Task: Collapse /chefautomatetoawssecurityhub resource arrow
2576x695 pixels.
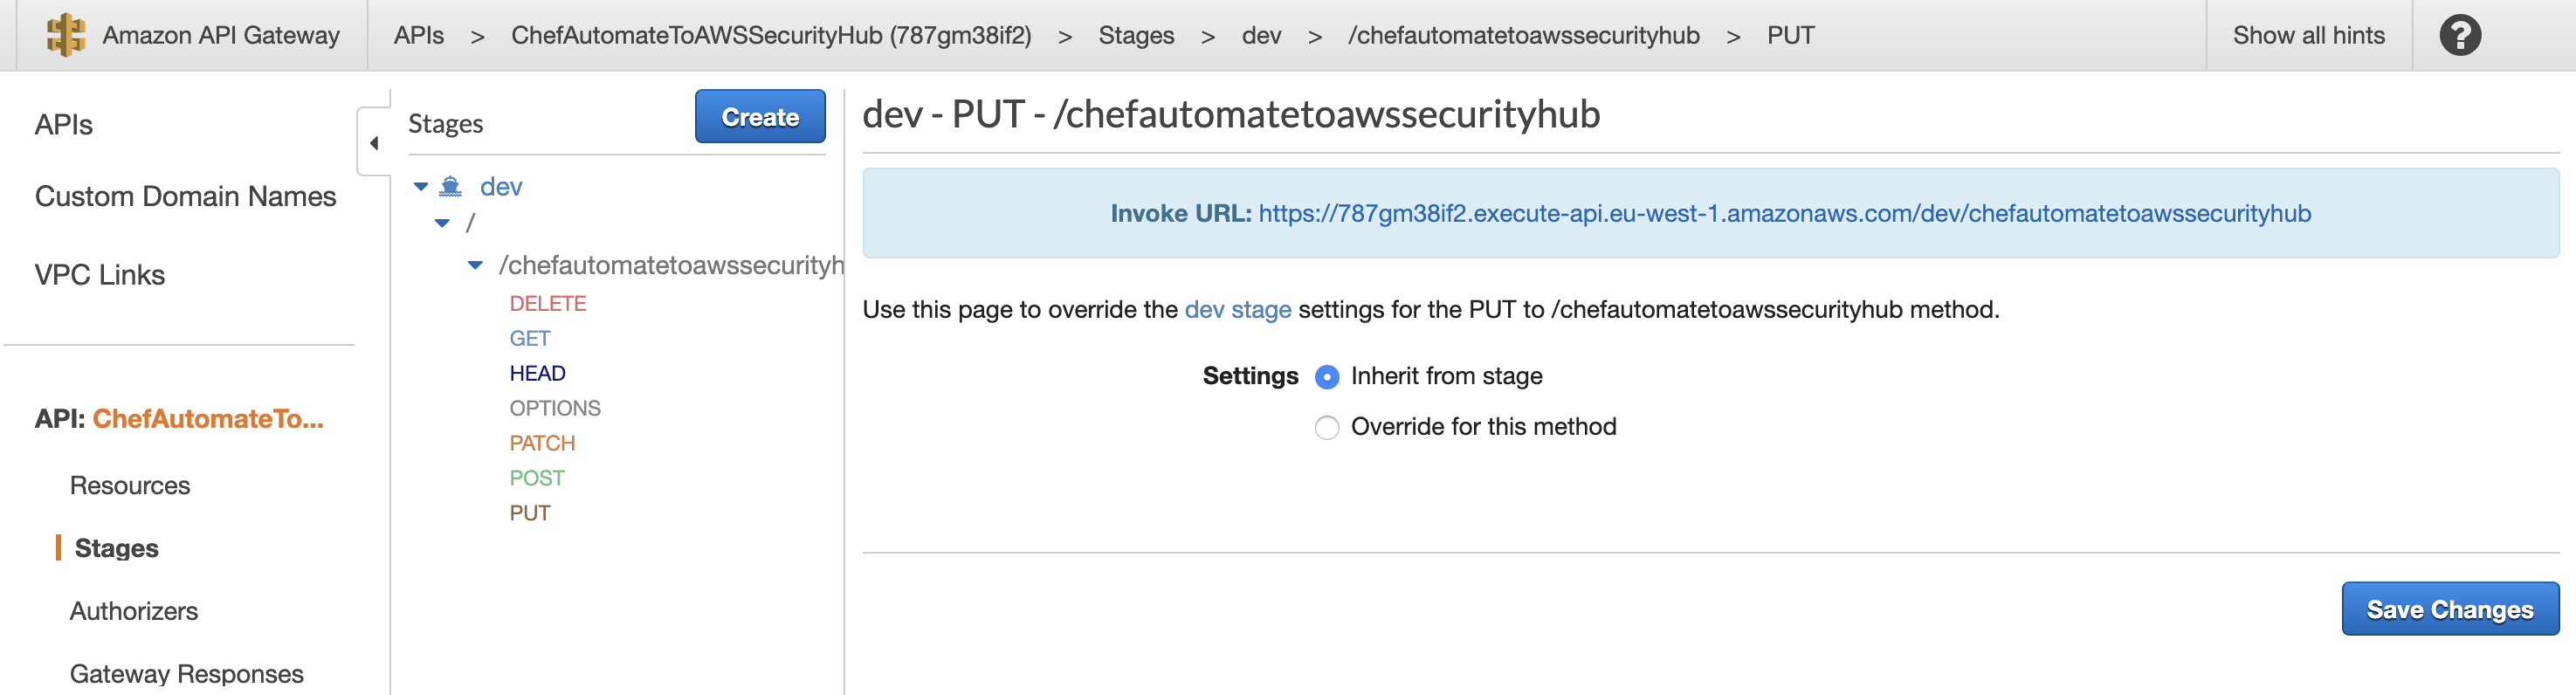Action: point(475,265)
